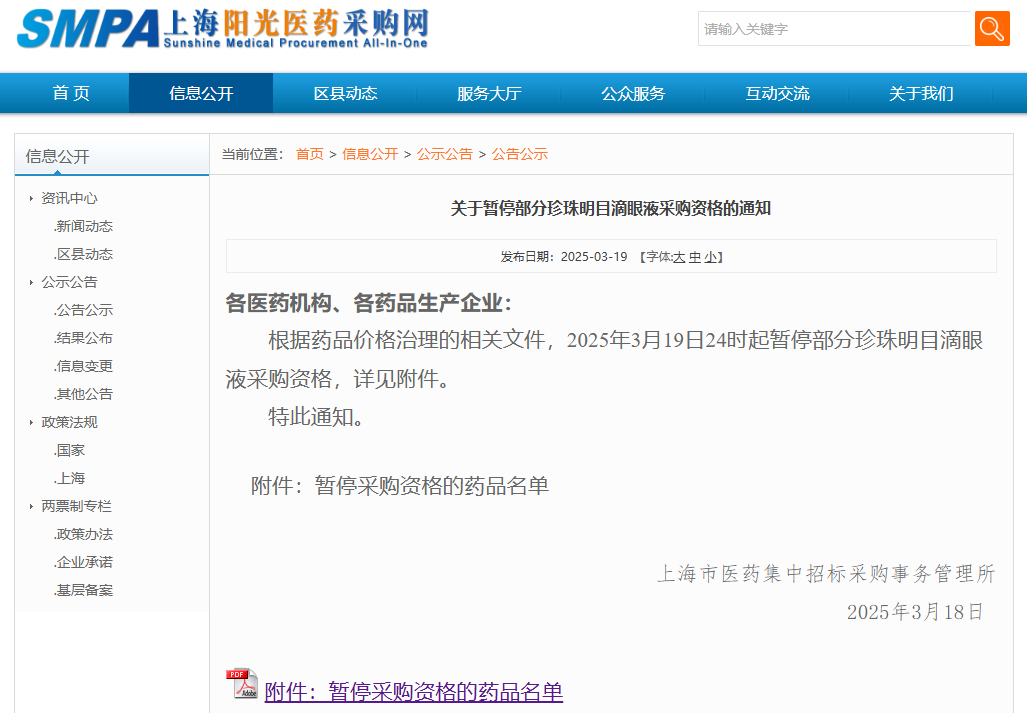Click the orange search magnifier button
1027x713 pixels.
[992, 29]
